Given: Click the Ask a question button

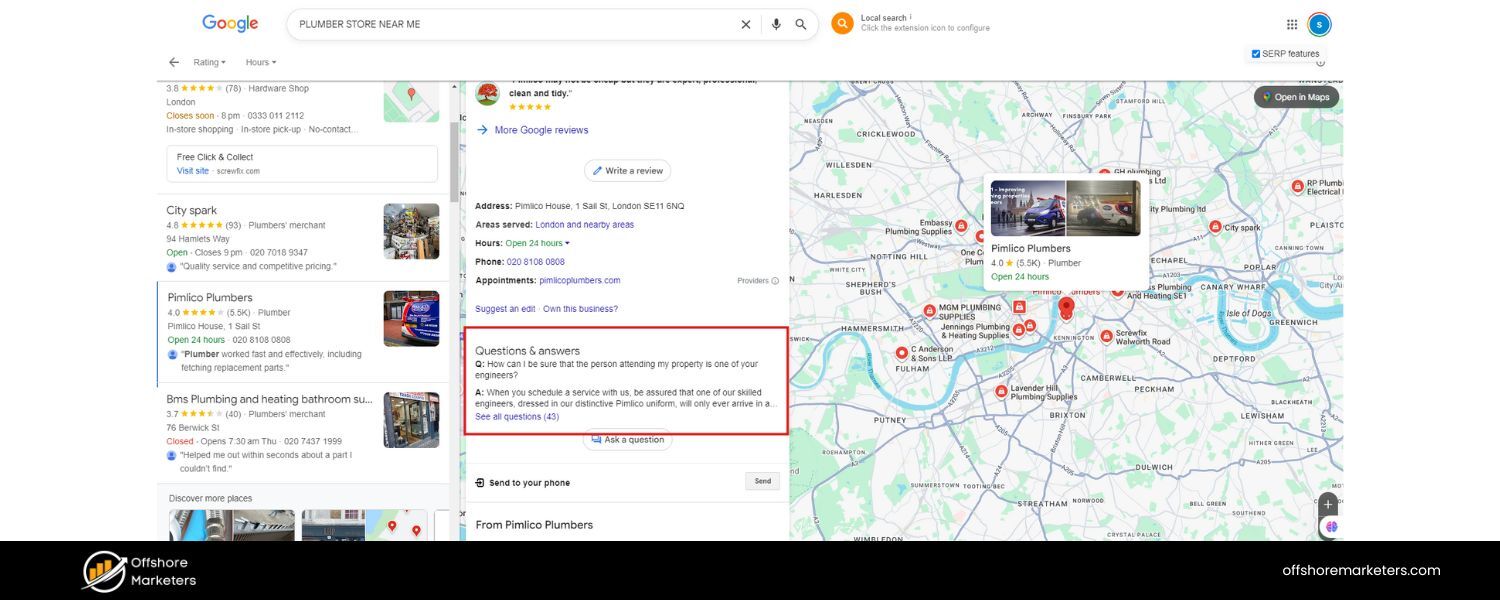Looking at the screenshot, I should pos(627,440).
